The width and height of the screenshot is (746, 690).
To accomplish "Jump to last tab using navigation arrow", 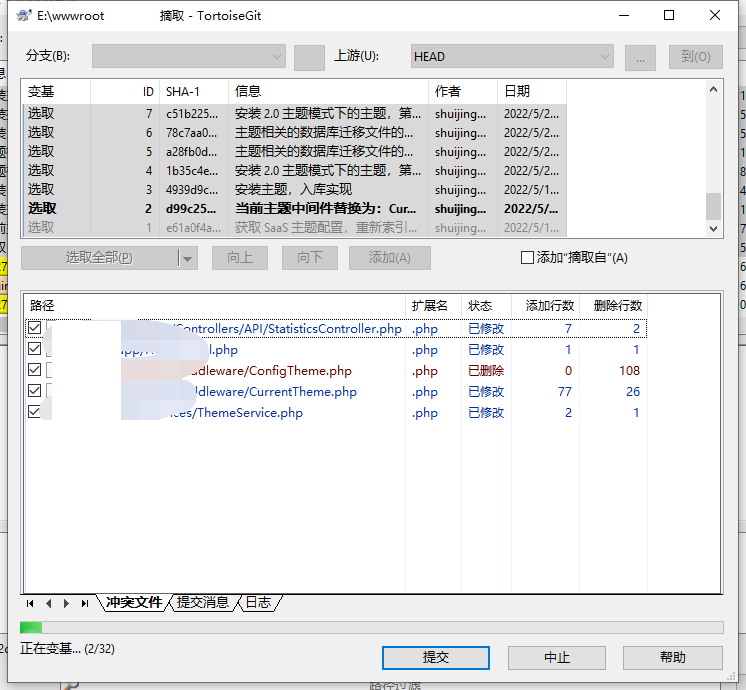I will (84, 603).
